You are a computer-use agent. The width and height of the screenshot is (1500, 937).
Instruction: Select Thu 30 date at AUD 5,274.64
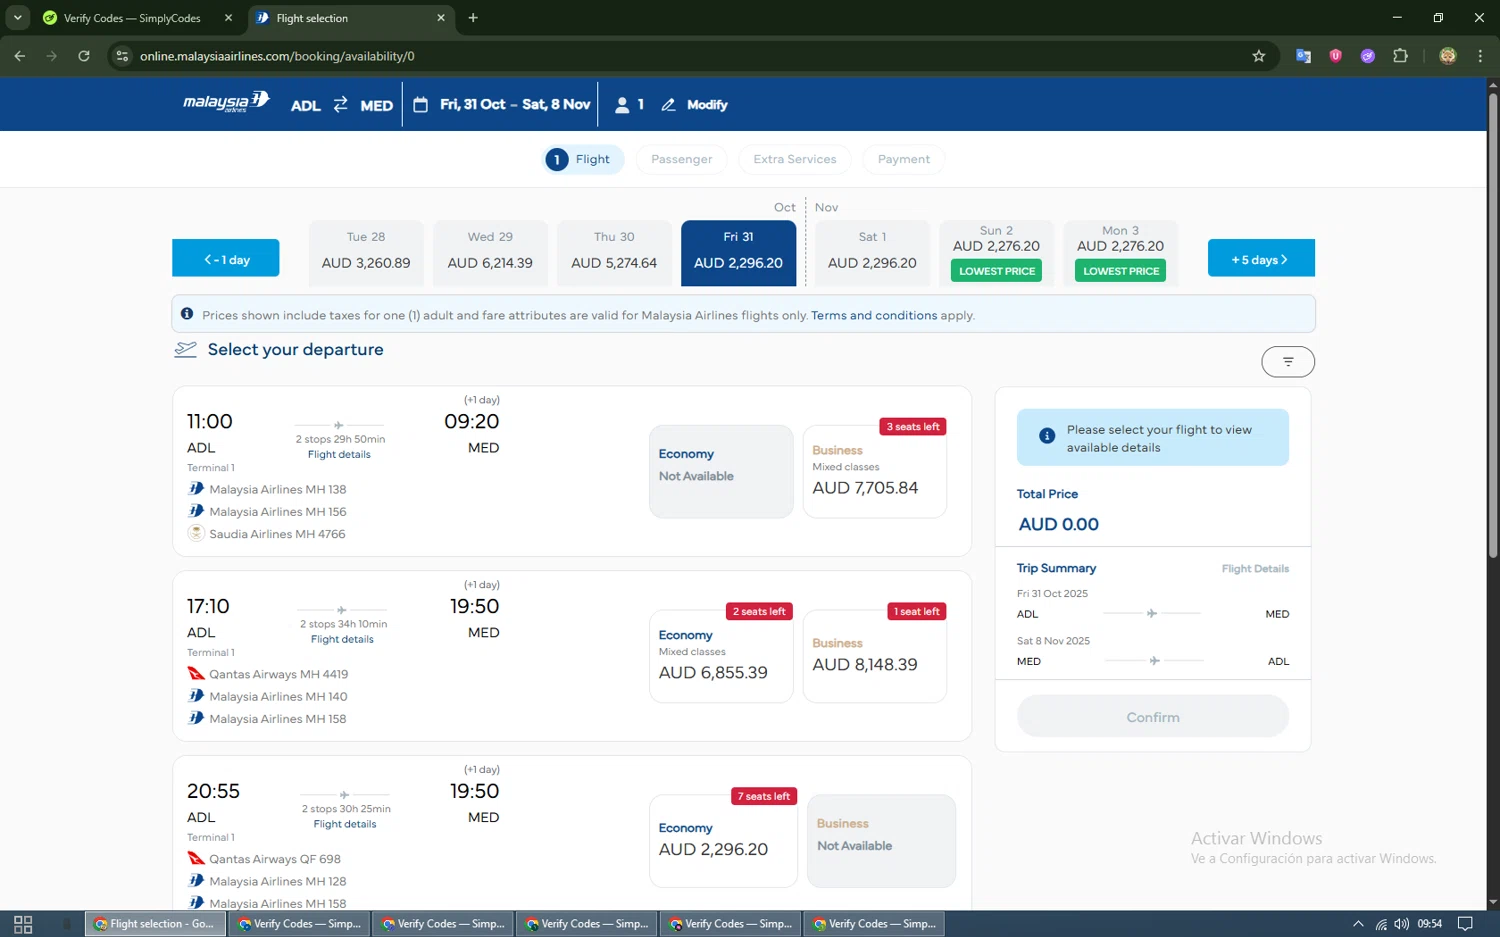pos(614,252)
